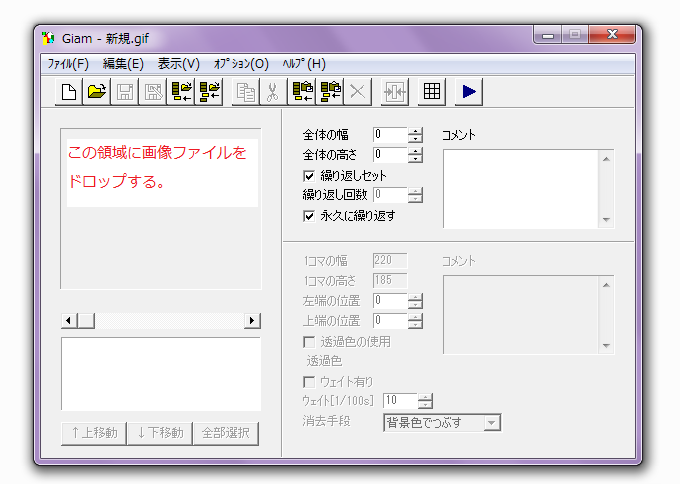This screenshot has width=680, height=484.
Task: Click the ↓下移動 button
Action: pyautogui.click(x=160, y=433)
